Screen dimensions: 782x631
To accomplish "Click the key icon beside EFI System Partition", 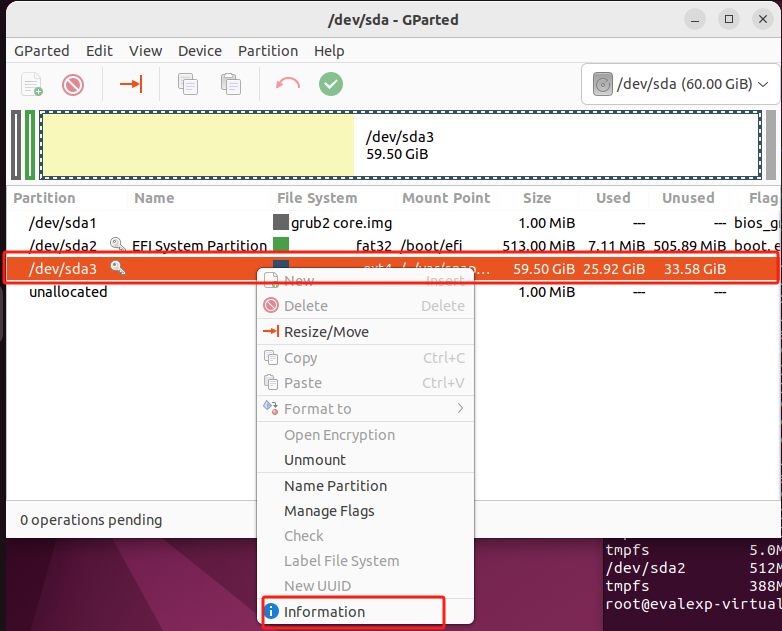I will click(117, 245).
